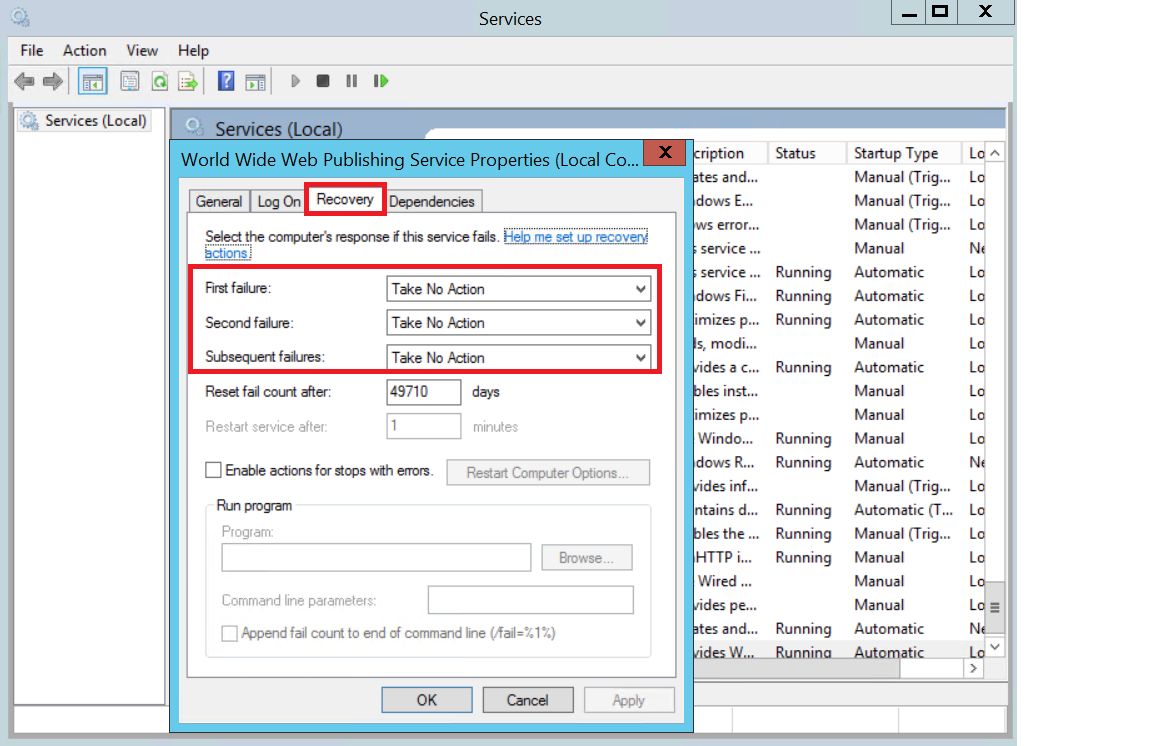This screenshot has width=1152, height=746.
Task: Click the Stop Service icon
Action: point(323,81)
